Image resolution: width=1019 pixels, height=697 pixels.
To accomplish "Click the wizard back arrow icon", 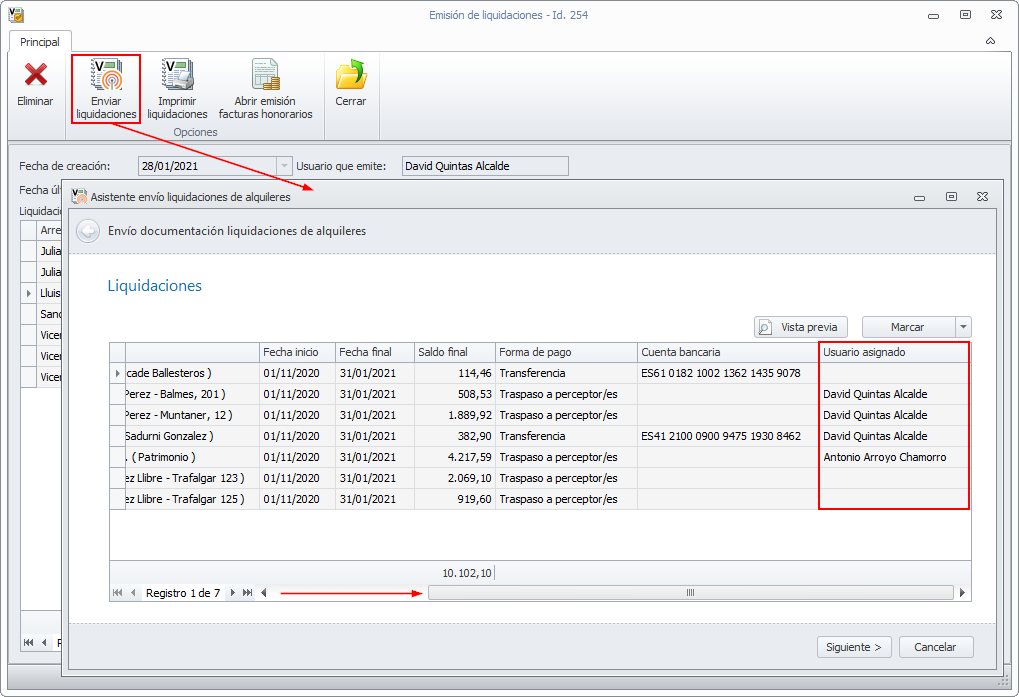I will tap(88, 231).
